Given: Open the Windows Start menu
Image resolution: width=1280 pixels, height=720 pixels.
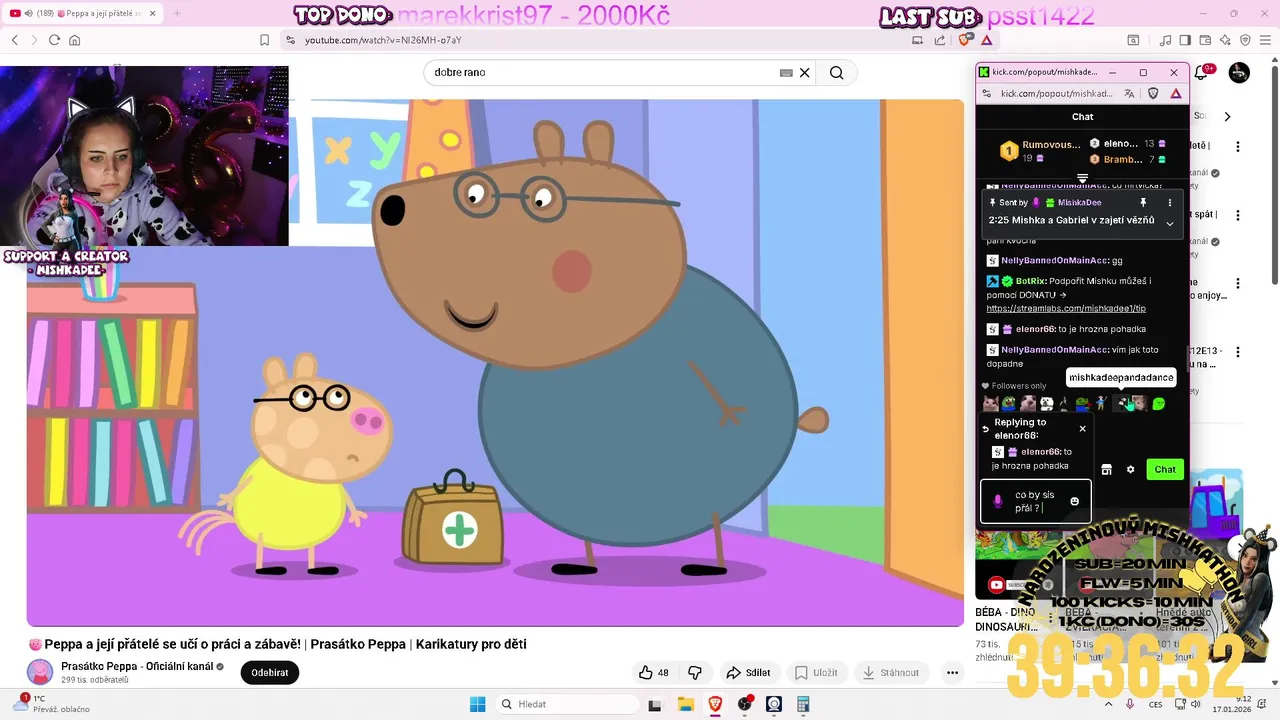Looking at the screenshot, I should point(478,704).
